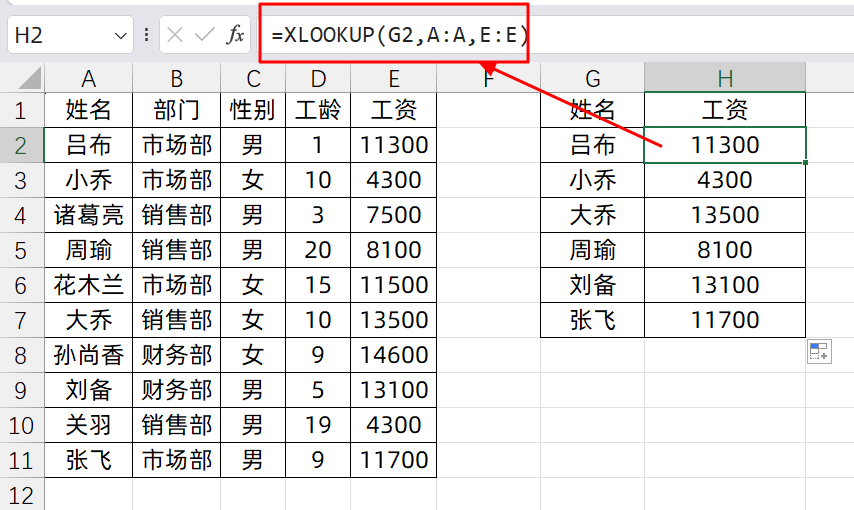This screenshot has height=510, width=854.
Task: Click header cell 工龄
Action: [318, 110]
